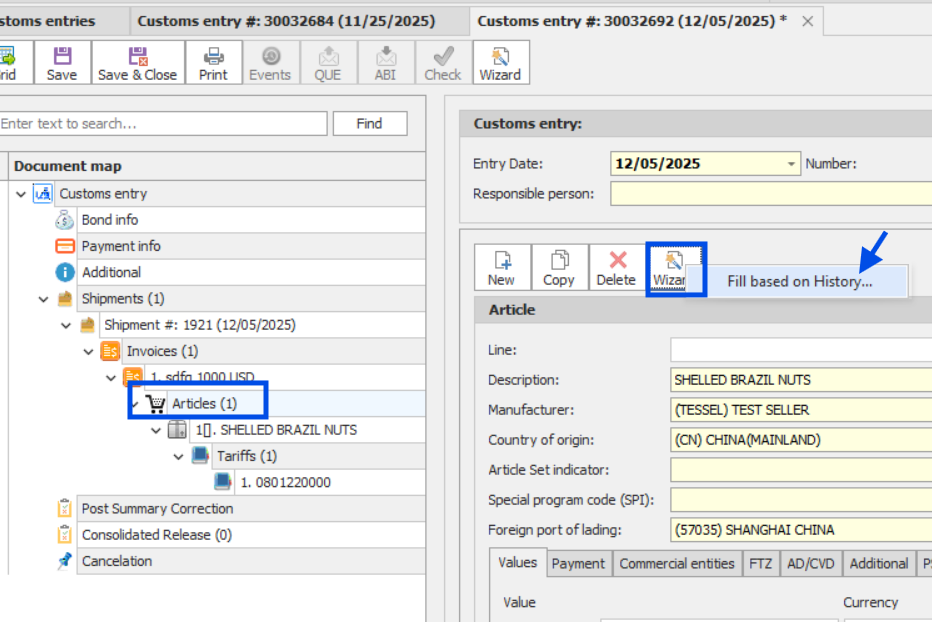Open the AD/CVD tab
This screenshot has width=932, height=622.
click(810, 563)
